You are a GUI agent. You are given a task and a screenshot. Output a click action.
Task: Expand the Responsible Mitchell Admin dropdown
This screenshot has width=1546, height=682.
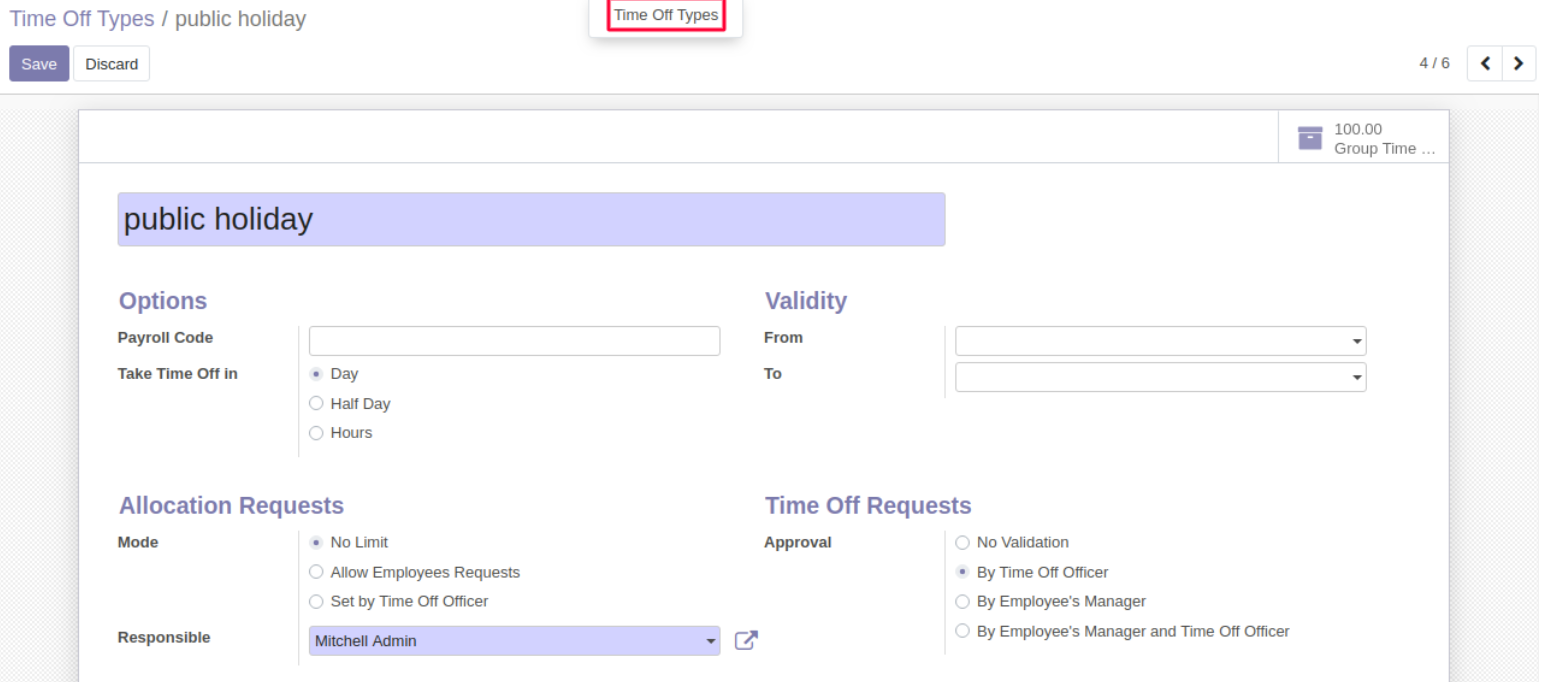point(711,641)
